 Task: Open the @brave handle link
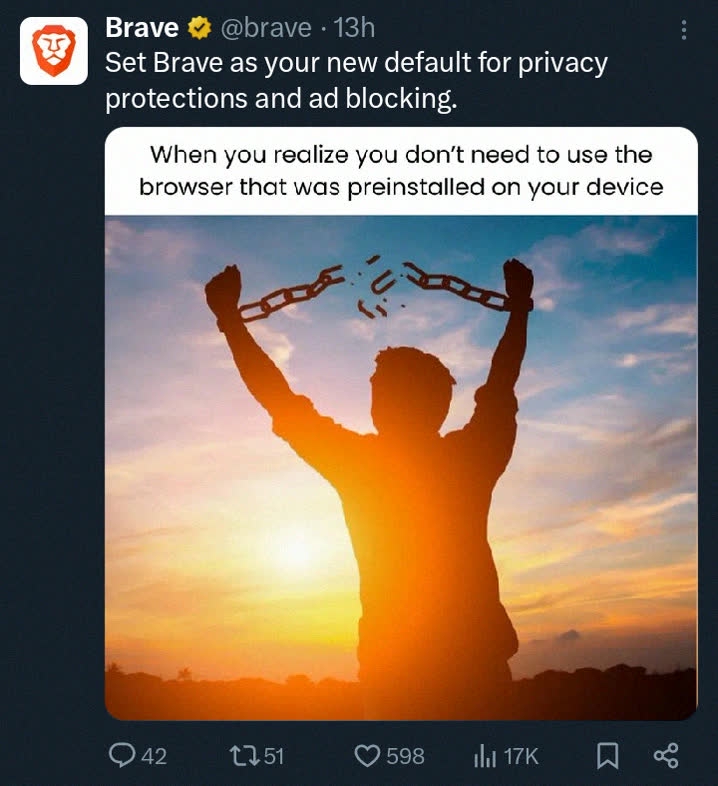click(266, 28)
